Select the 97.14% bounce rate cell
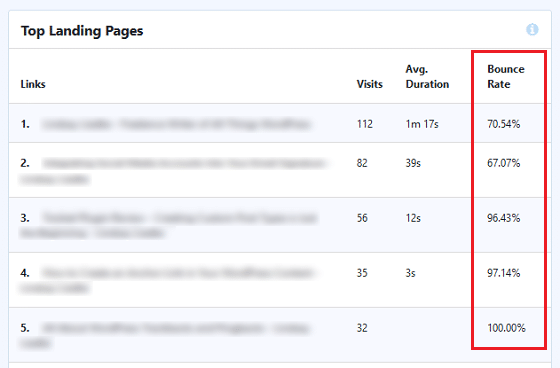The width and height of the screenshot is (560, 368). [x=504, y=273]
